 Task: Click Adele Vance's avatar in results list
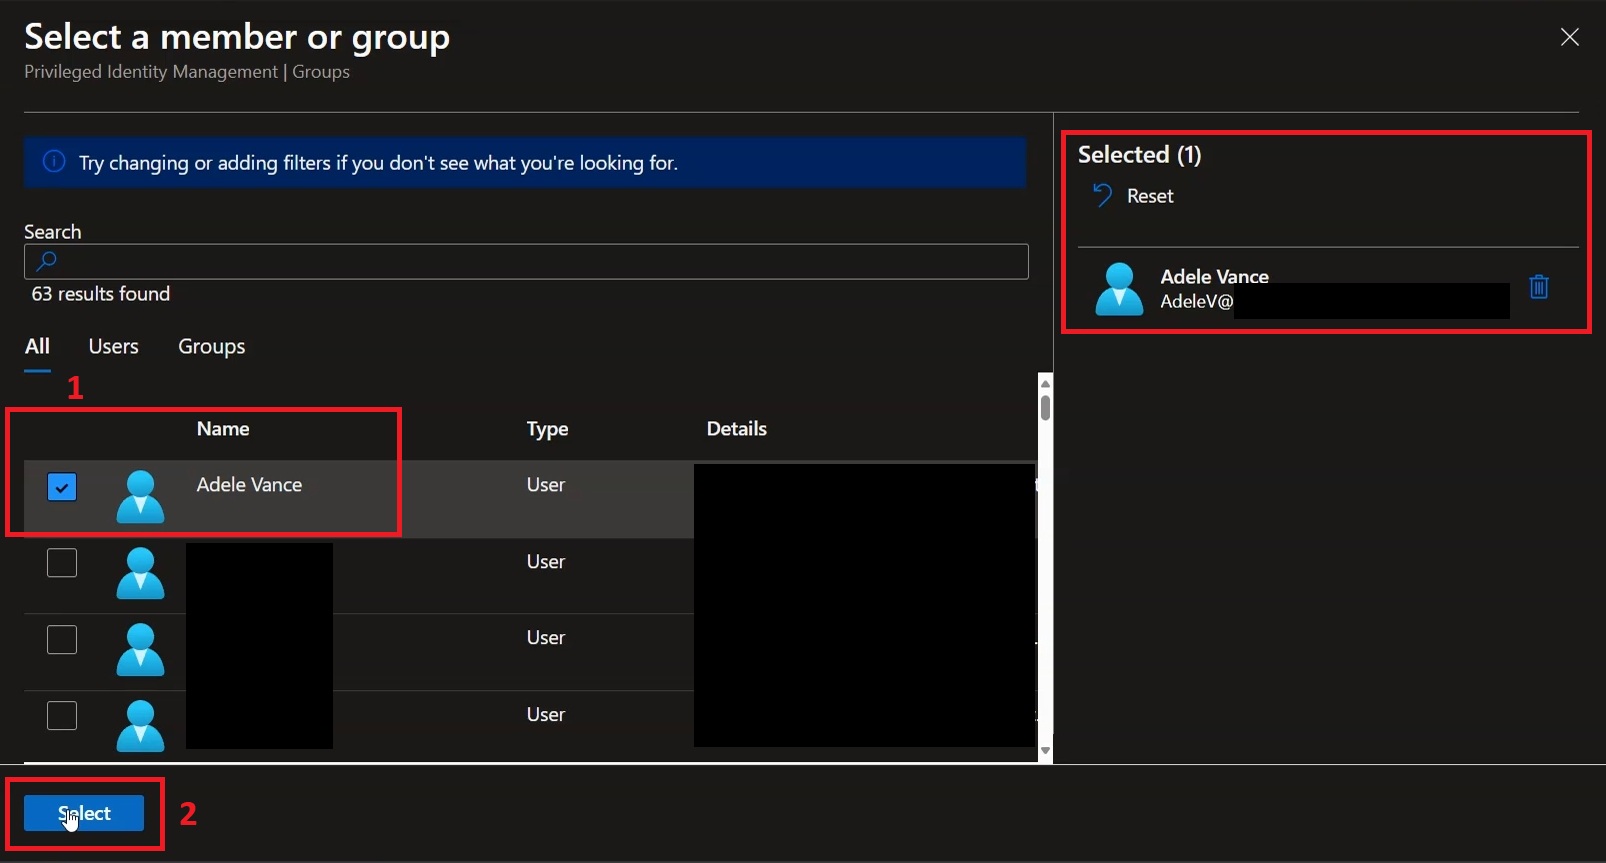(x=140, y=497)
